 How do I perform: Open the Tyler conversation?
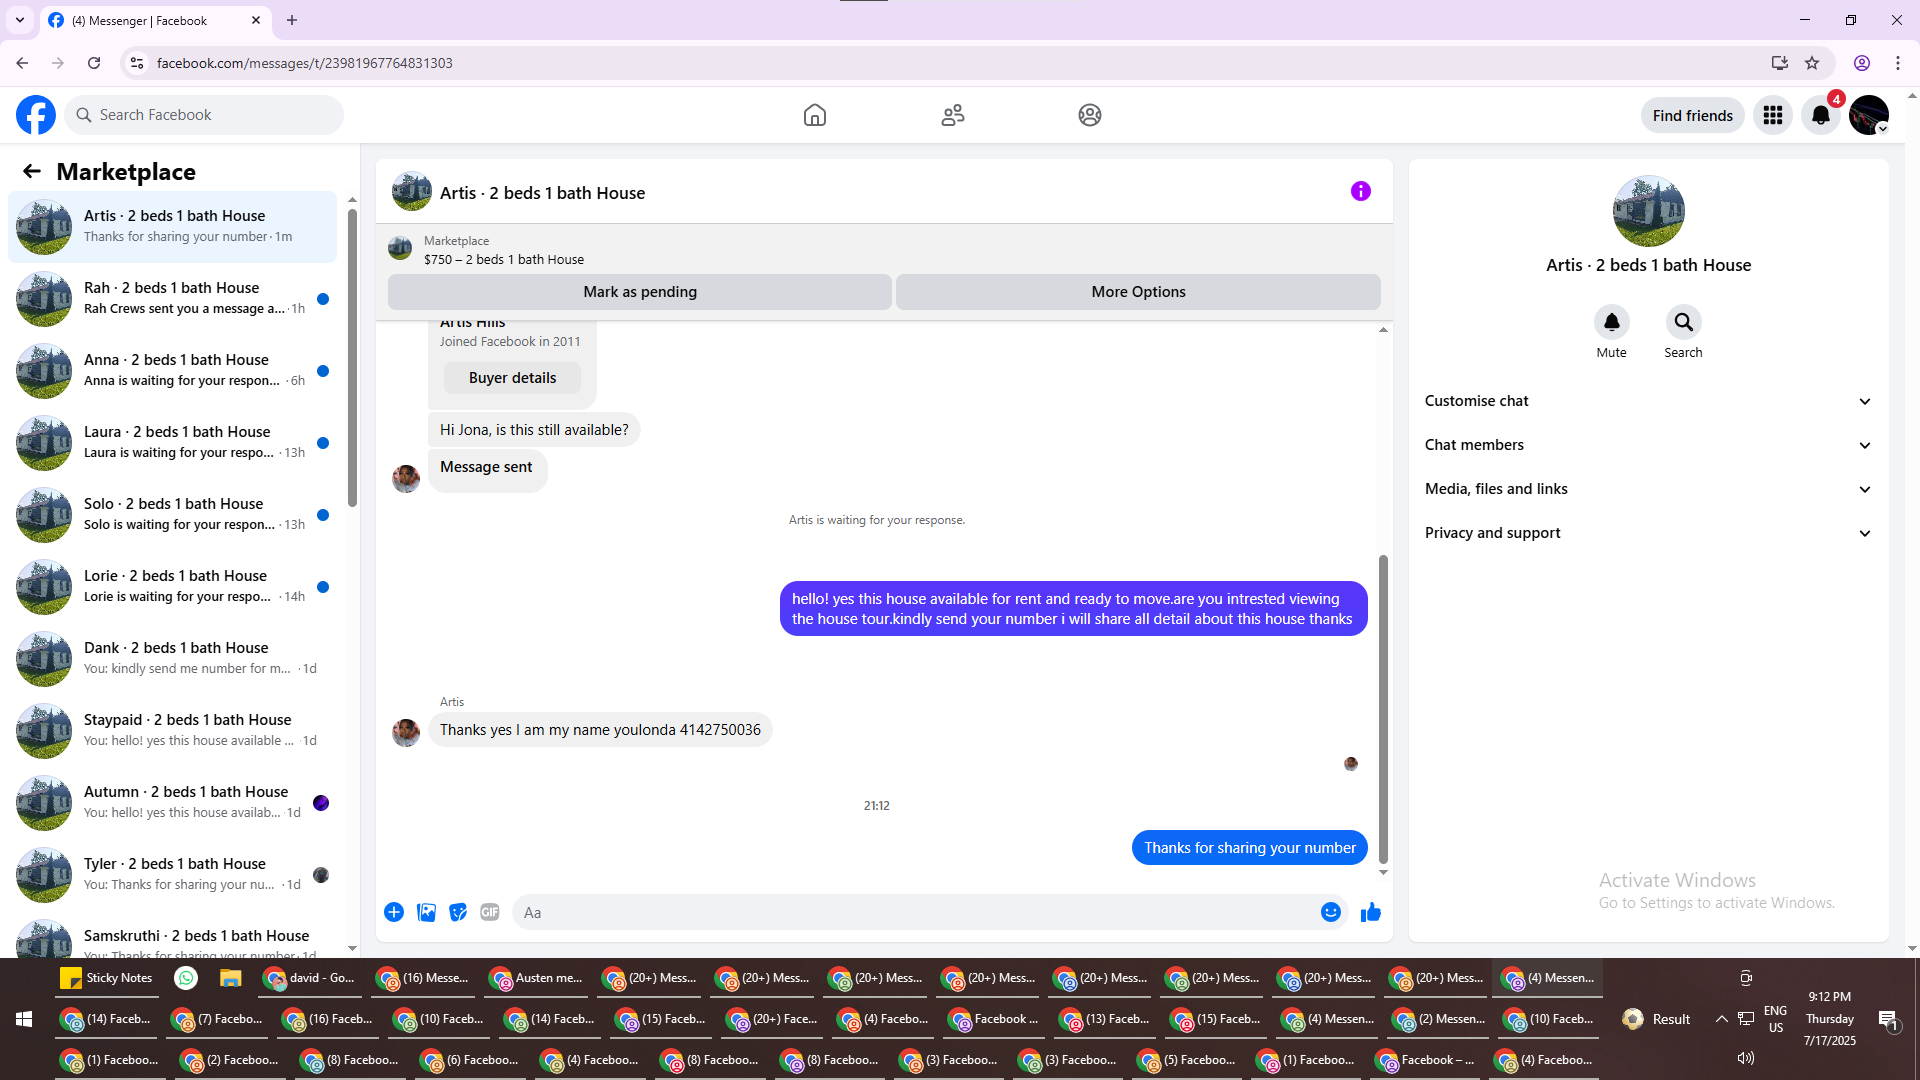[173, 875]
